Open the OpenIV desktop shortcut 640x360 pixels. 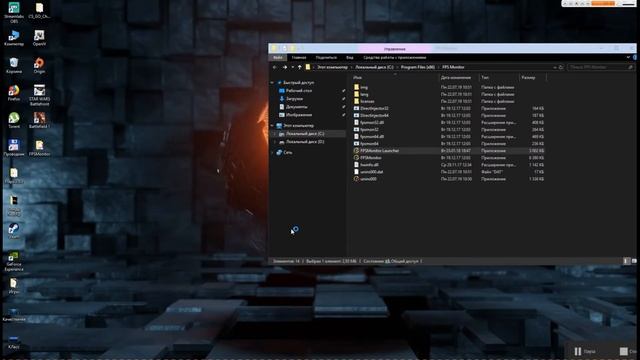click(39, 38)
